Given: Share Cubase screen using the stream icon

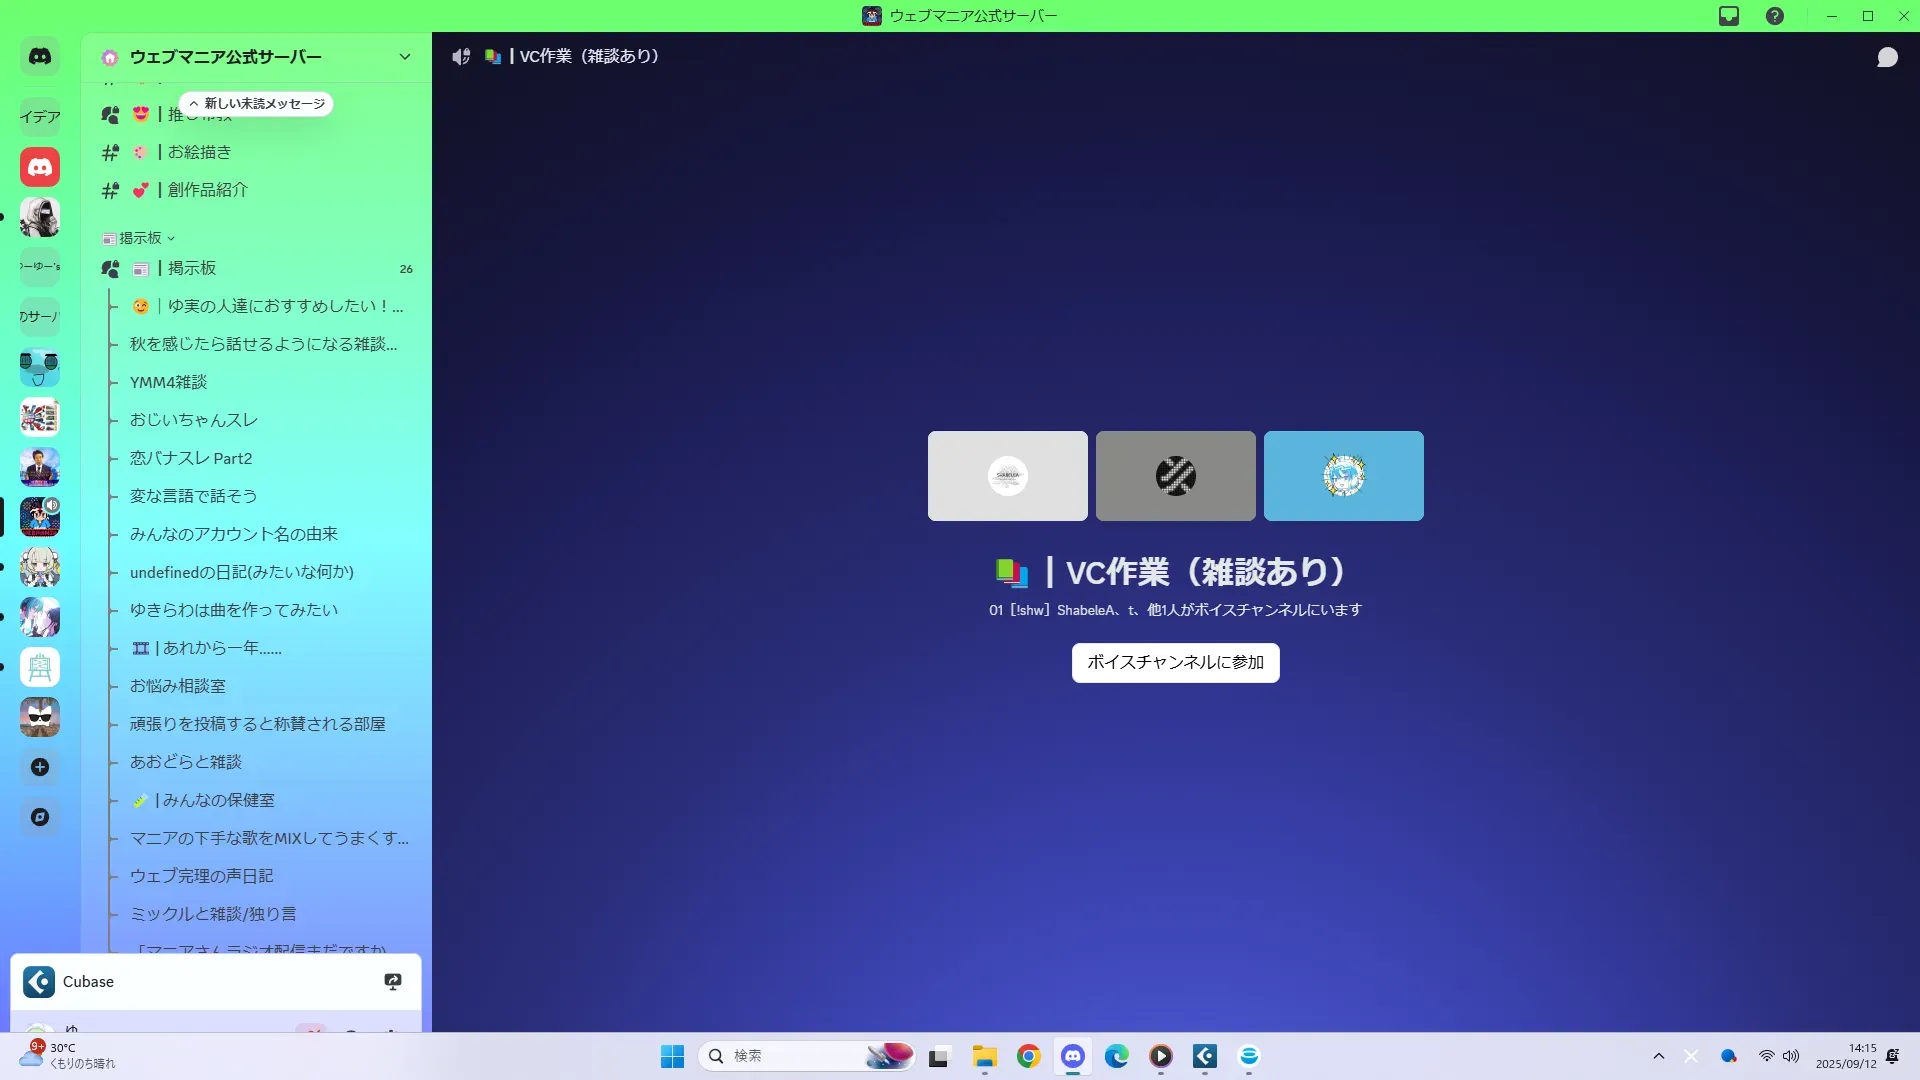Looking at the screenshot, I should (393, 982).
